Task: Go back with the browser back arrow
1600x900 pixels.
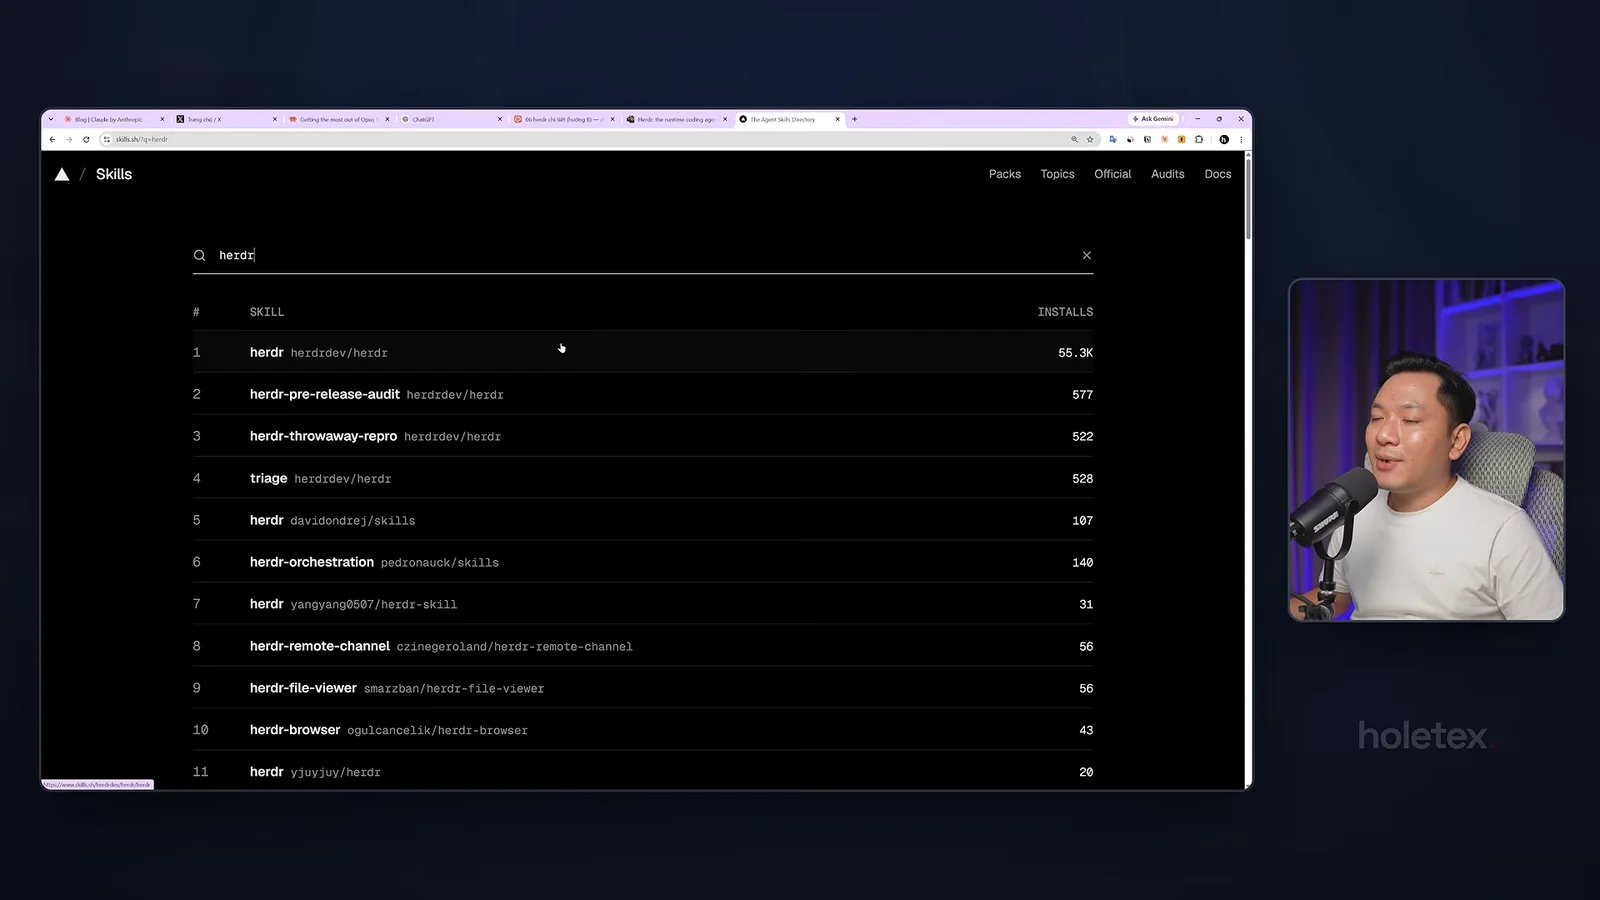Action: [52, 139]
